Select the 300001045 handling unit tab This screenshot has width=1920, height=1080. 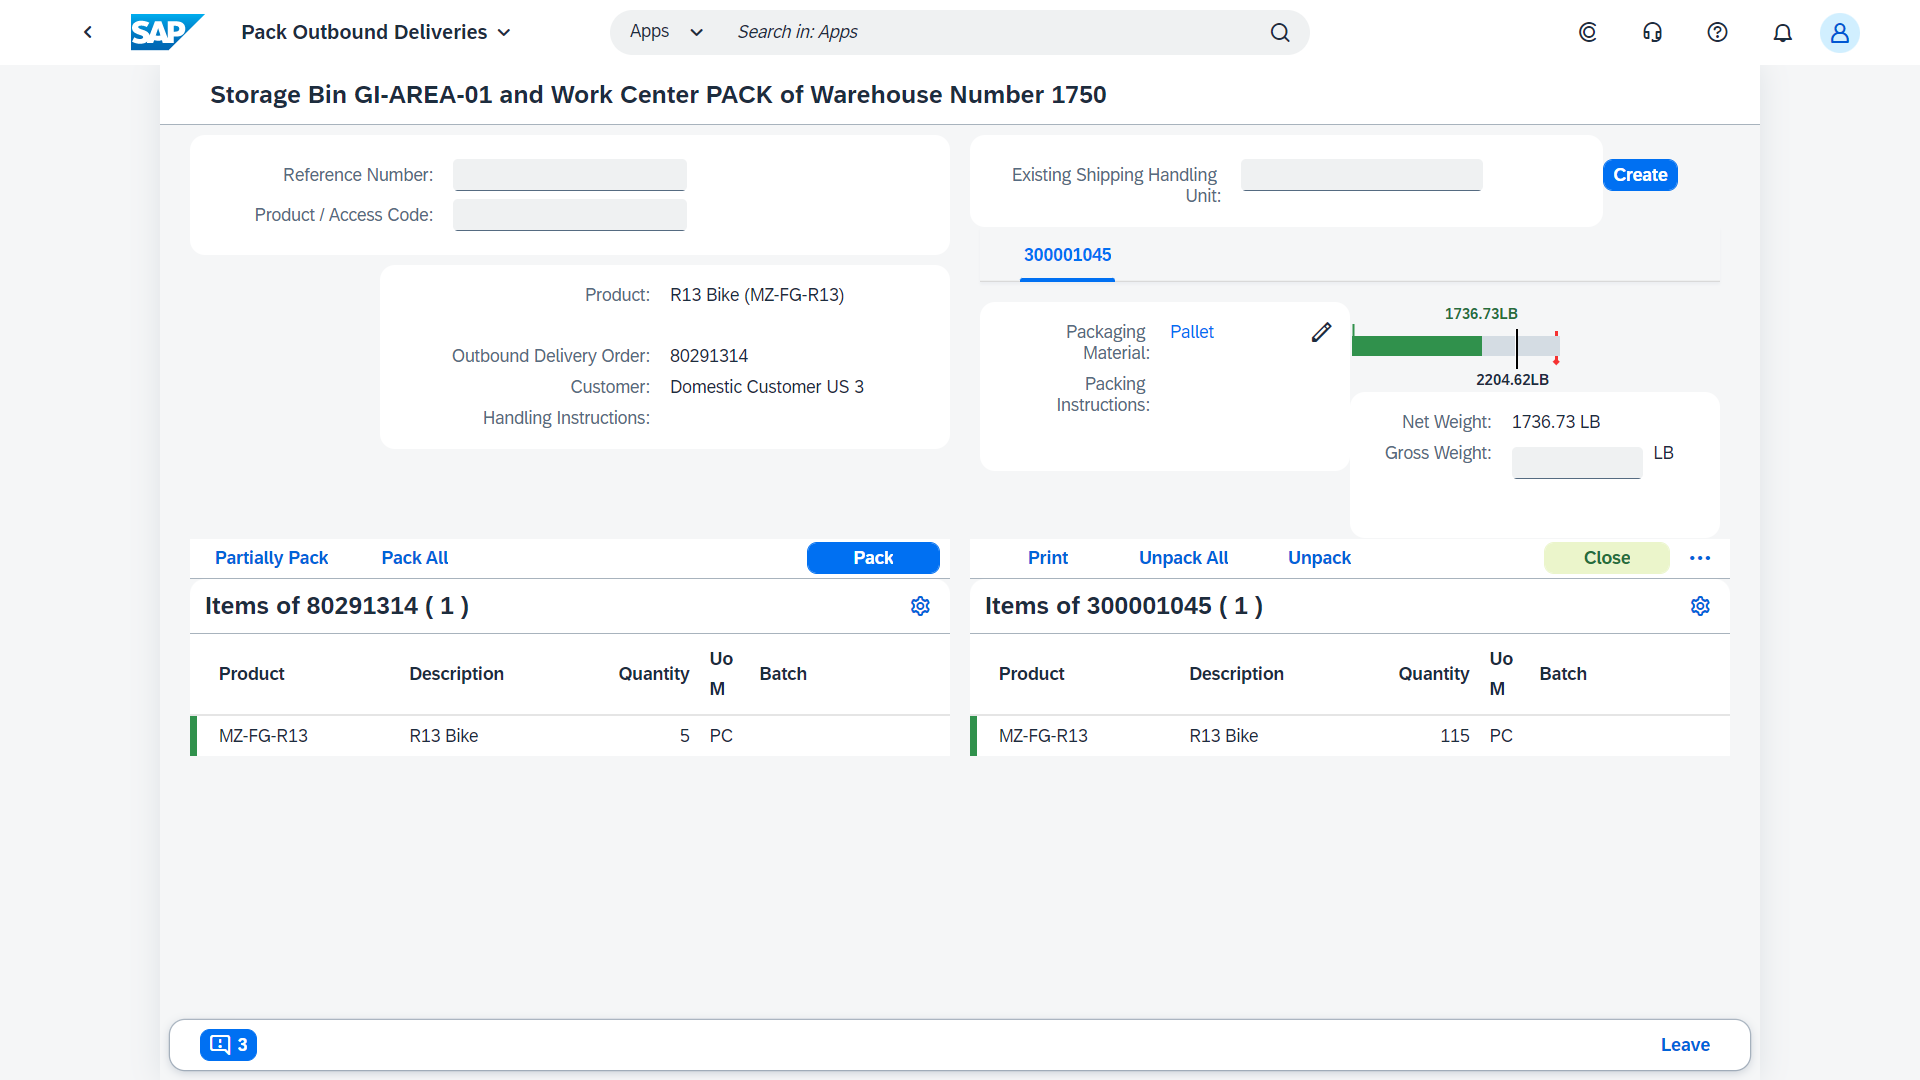click(x=1067, y=255)
